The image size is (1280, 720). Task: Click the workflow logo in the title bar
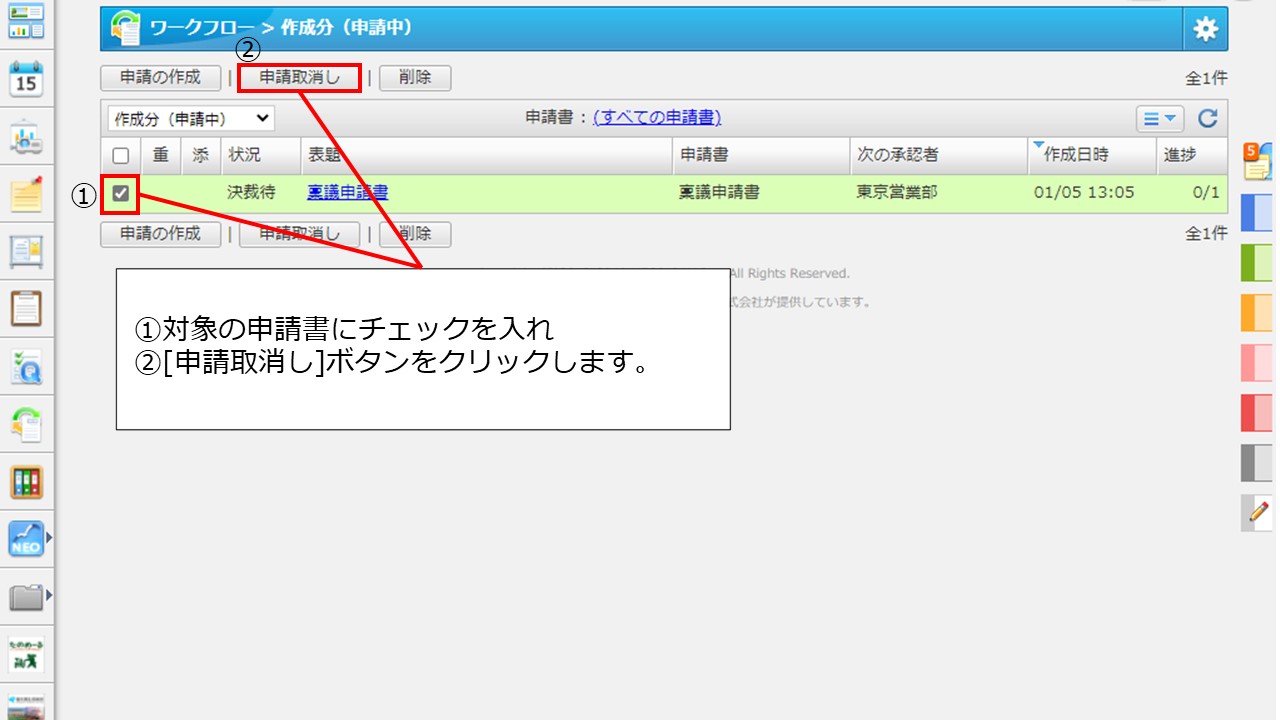(126, 28)
